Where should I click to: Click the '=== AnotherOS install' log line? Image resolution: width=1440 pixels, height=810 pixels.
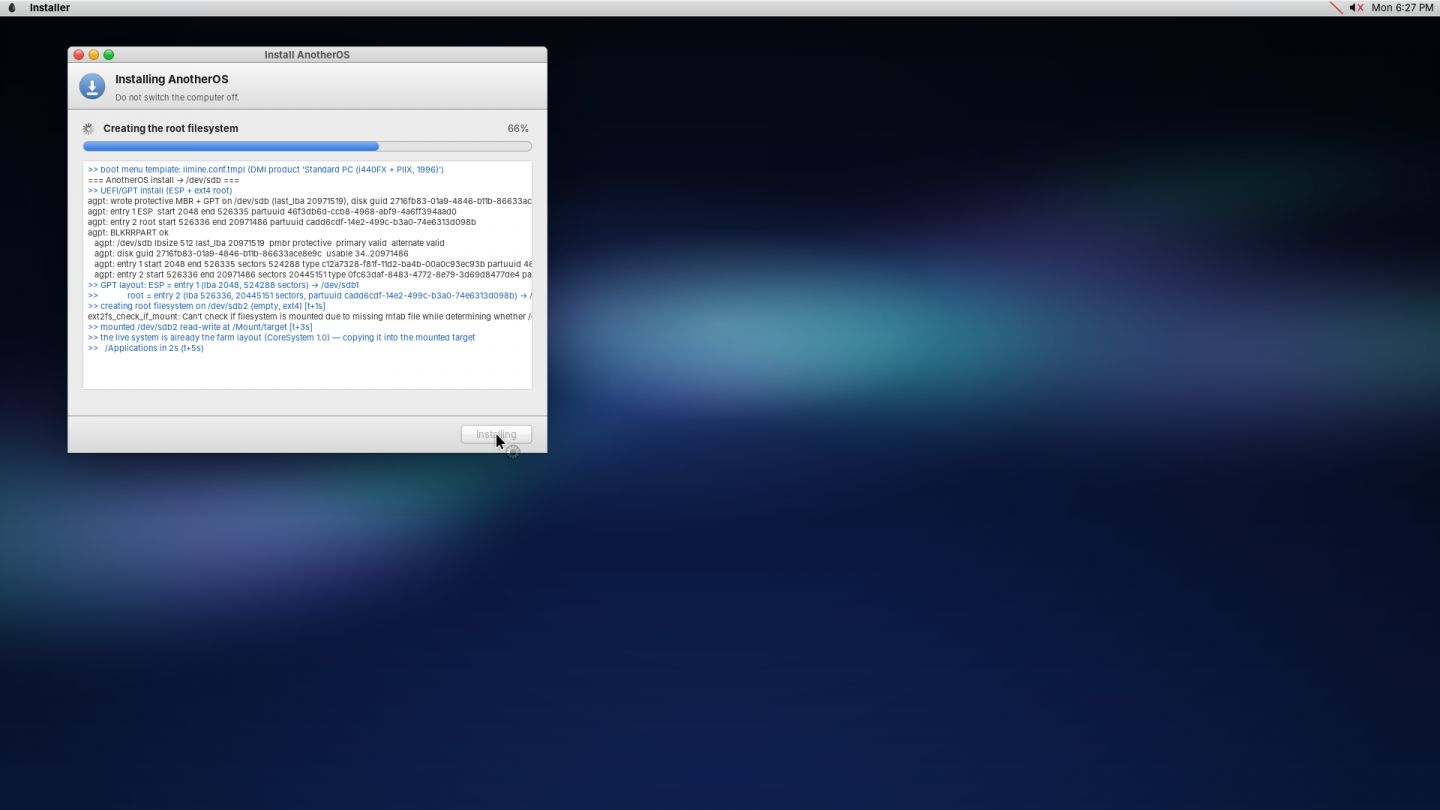coord(163,180)
